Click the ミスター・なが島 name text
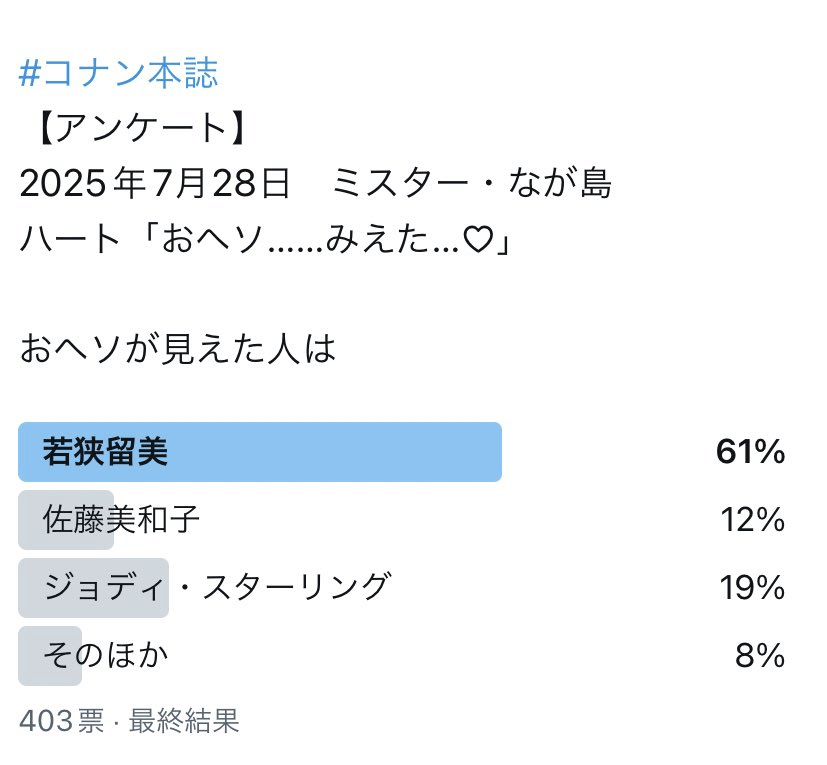Viewport: 827px width, 765px height. pos(472,183)
